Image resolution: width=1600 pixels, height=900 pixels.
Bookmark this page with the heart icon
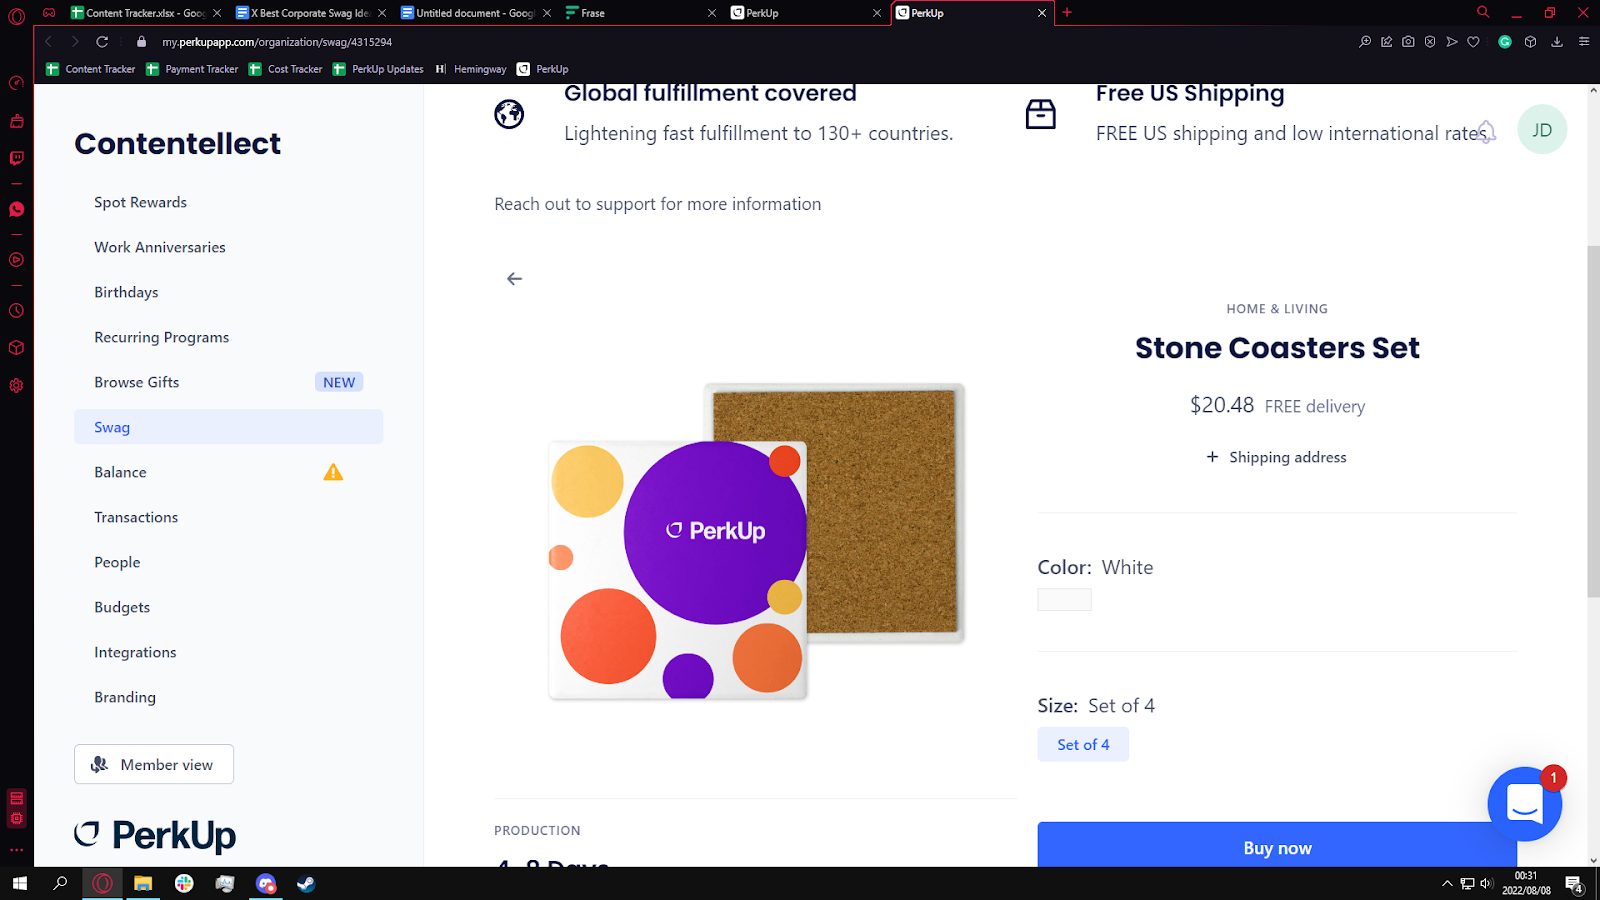click(1473, 42)
